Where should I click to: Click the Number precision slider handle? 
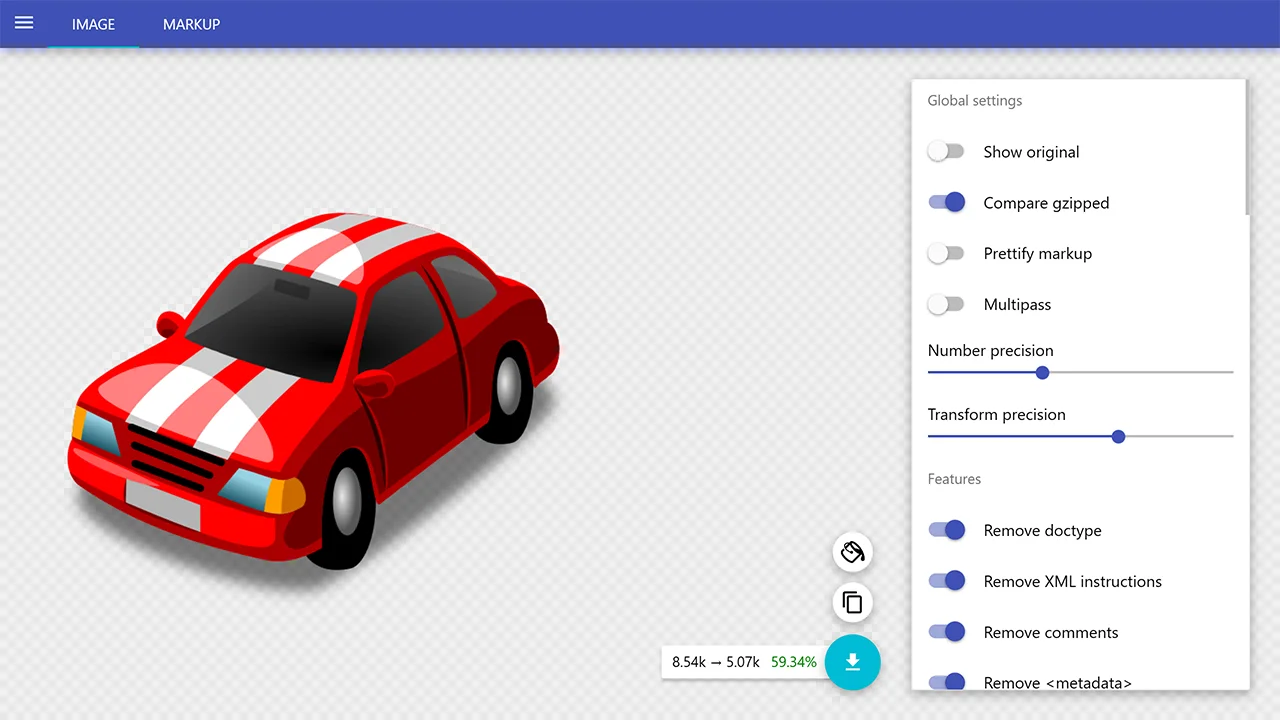[1042, 372]
